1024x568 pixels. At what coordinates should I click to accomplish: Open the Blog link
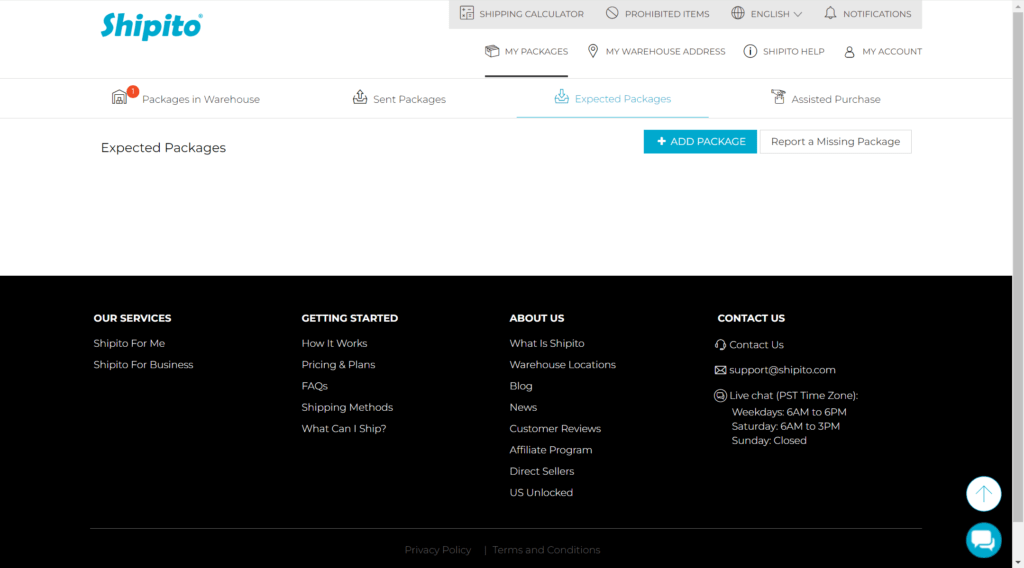pyautogui.click(x=521, y=387)
